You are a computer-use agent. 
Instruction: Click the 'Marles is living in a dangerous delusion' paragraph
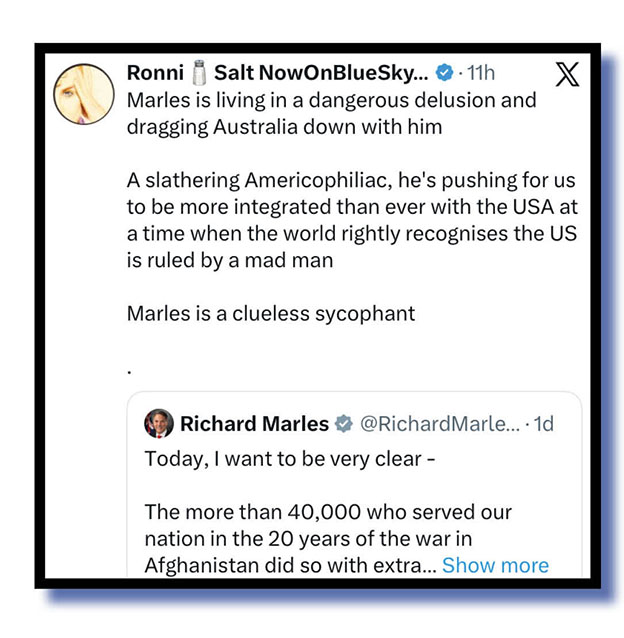click(x=330, y=114)
